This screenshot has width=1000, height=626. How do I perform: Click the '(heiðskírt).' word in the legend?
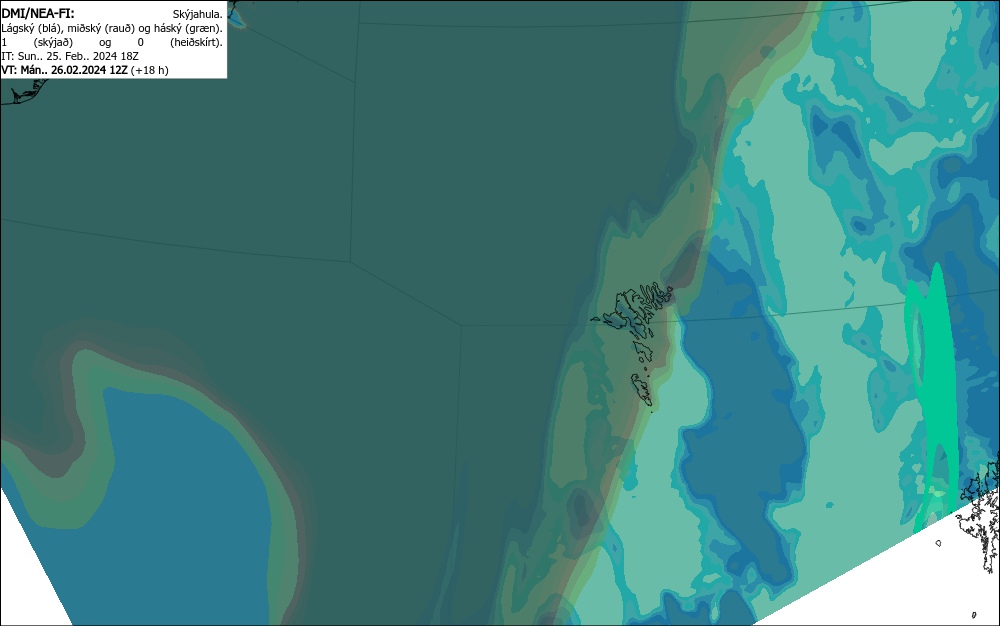(x=196, y=42)
